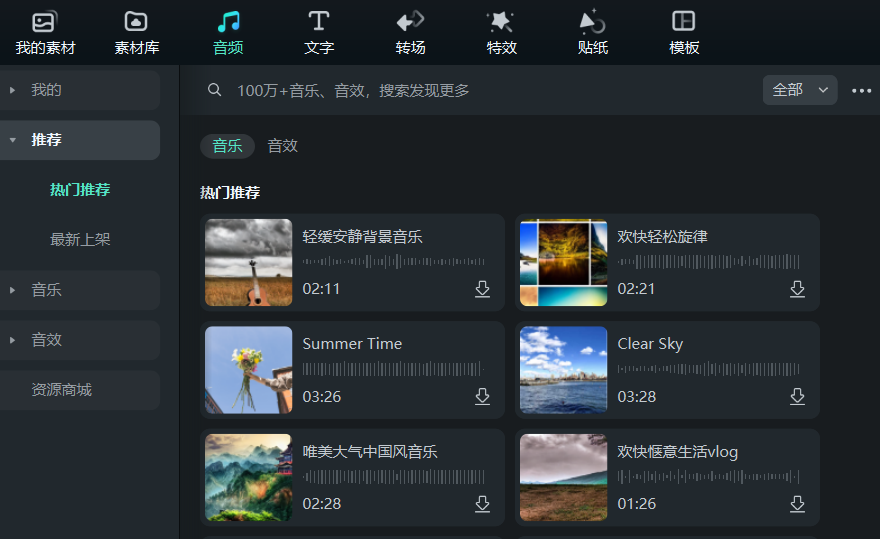Screen dimensions: 880x539
Task: Click the search magnifier icon
Action: coord(214,90)
